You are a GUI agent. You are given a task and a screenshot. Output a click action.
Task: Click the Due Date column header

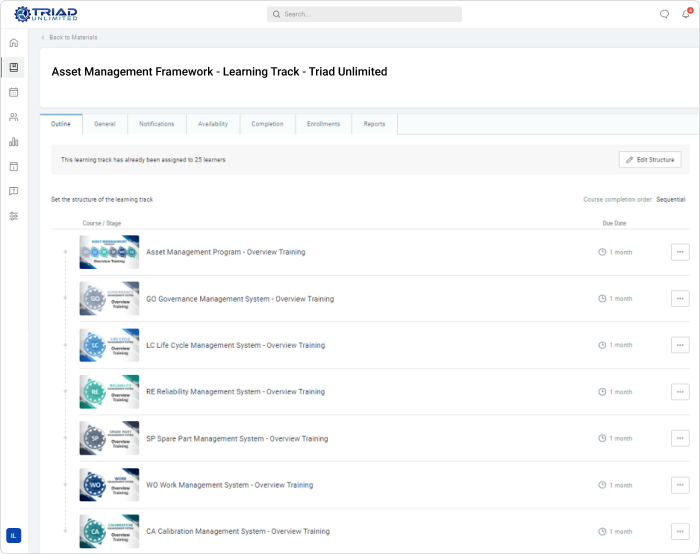coord(614,223)
